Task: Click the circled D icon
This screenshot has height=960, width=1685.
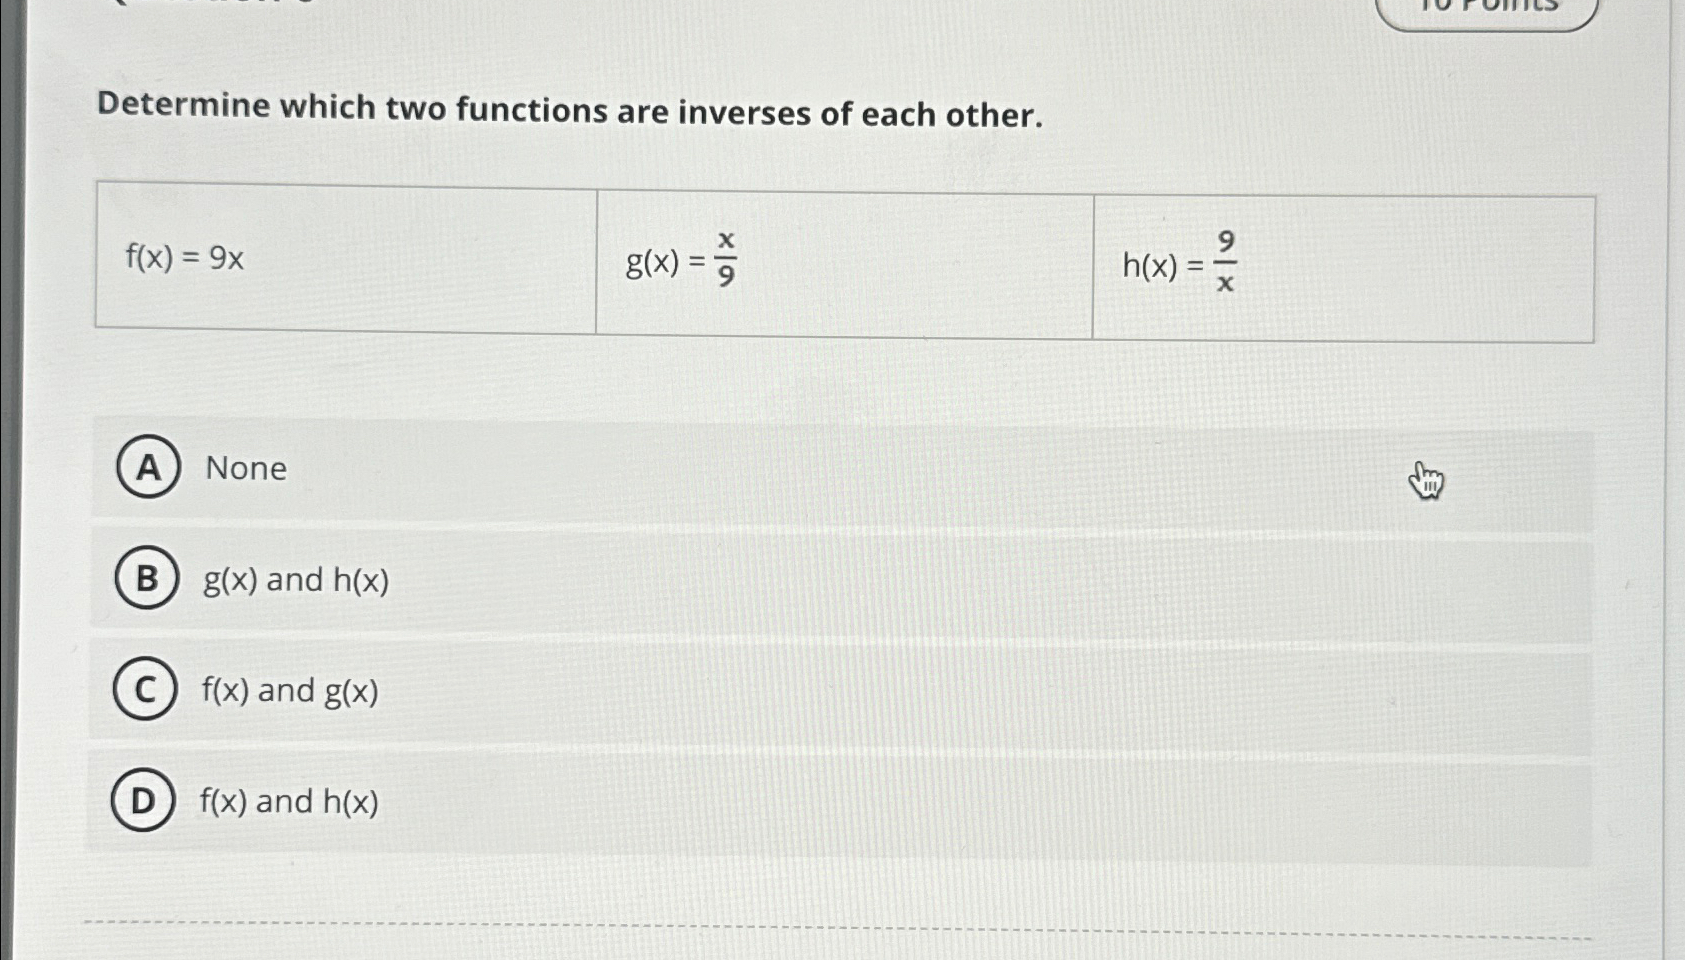Action: coord(146,799)
